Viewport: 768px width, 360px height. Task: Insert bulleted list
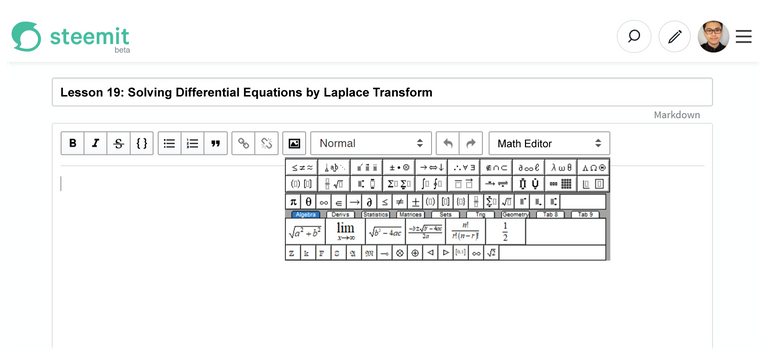(x=169, y=144)
